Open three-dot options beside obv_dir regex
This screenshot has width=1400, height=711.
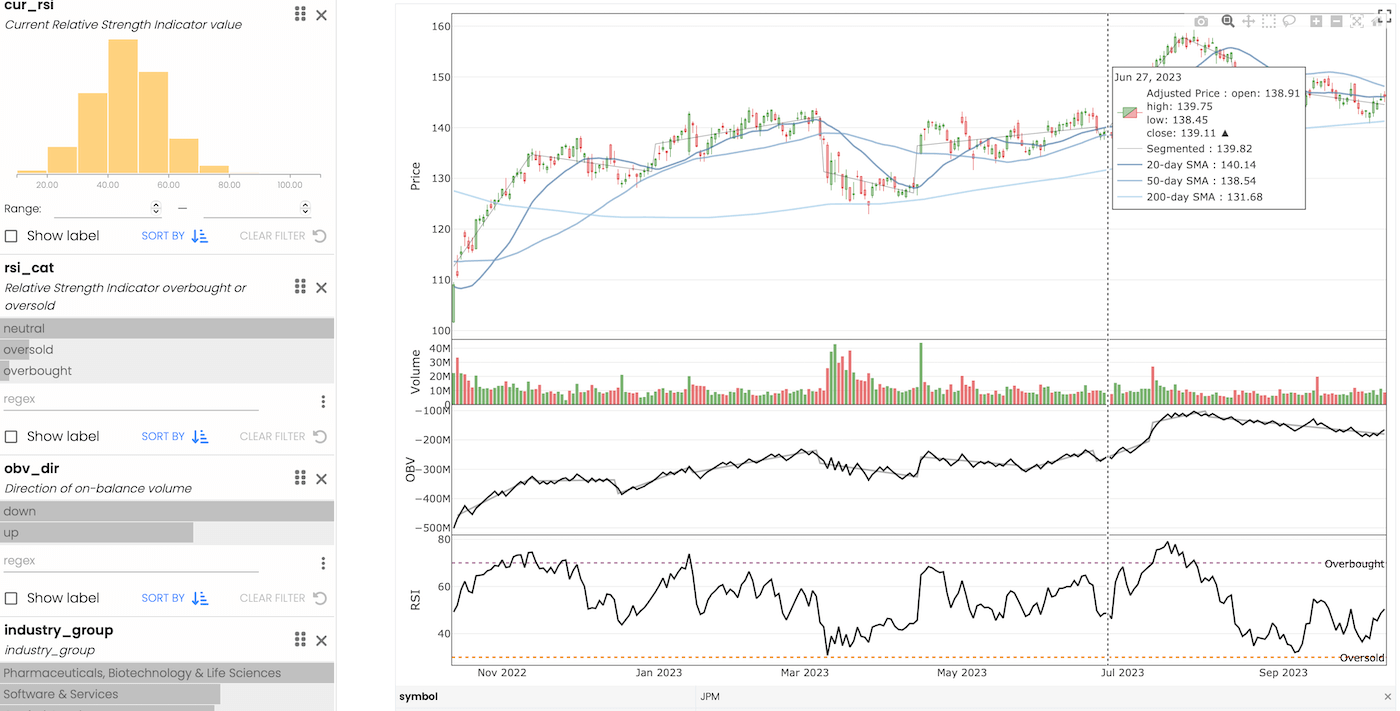point(323,563)
